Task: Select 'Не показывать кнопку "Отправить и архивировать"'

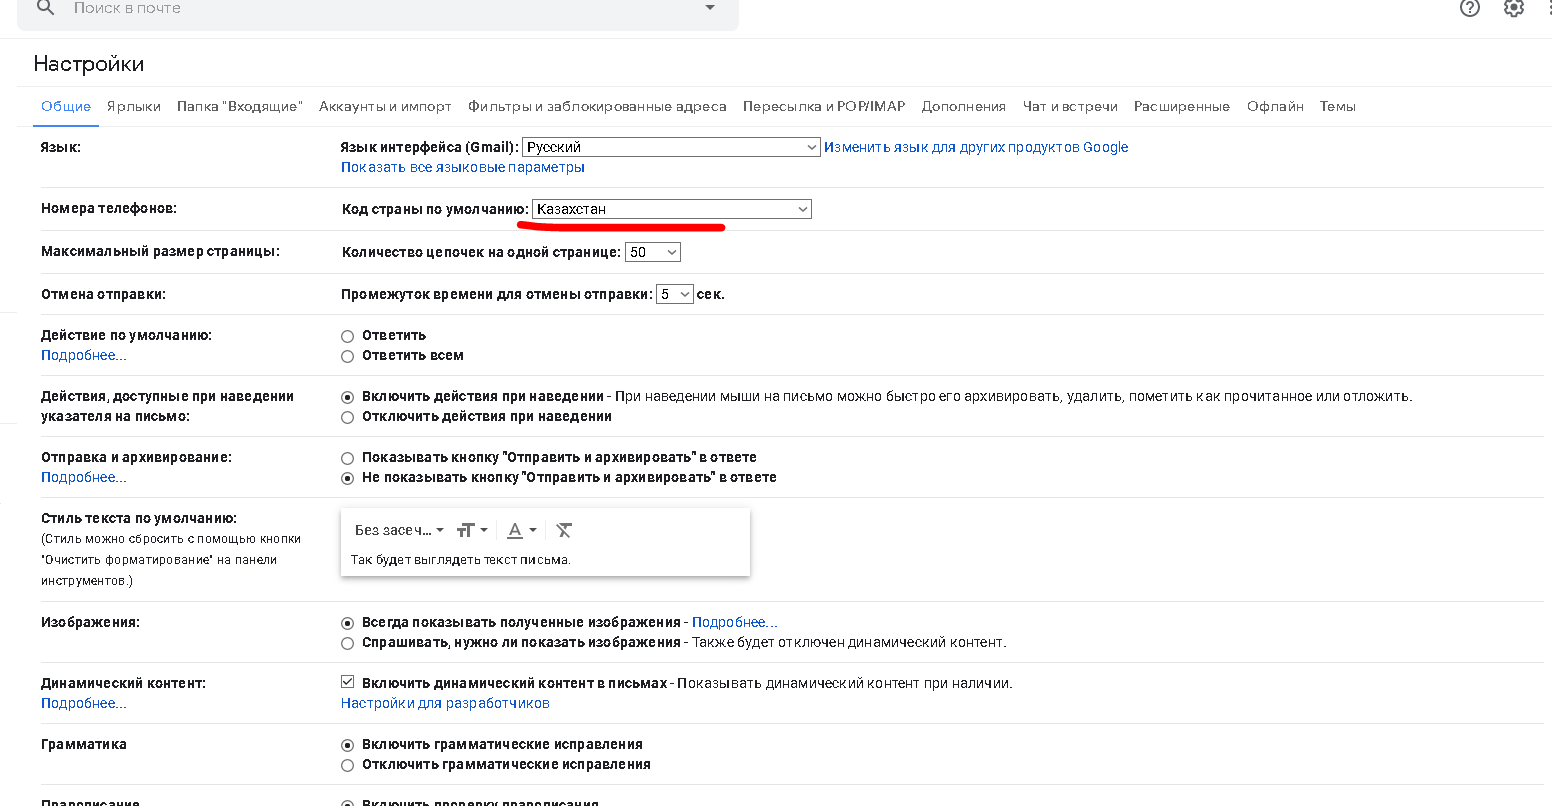Action: (348, 478)
